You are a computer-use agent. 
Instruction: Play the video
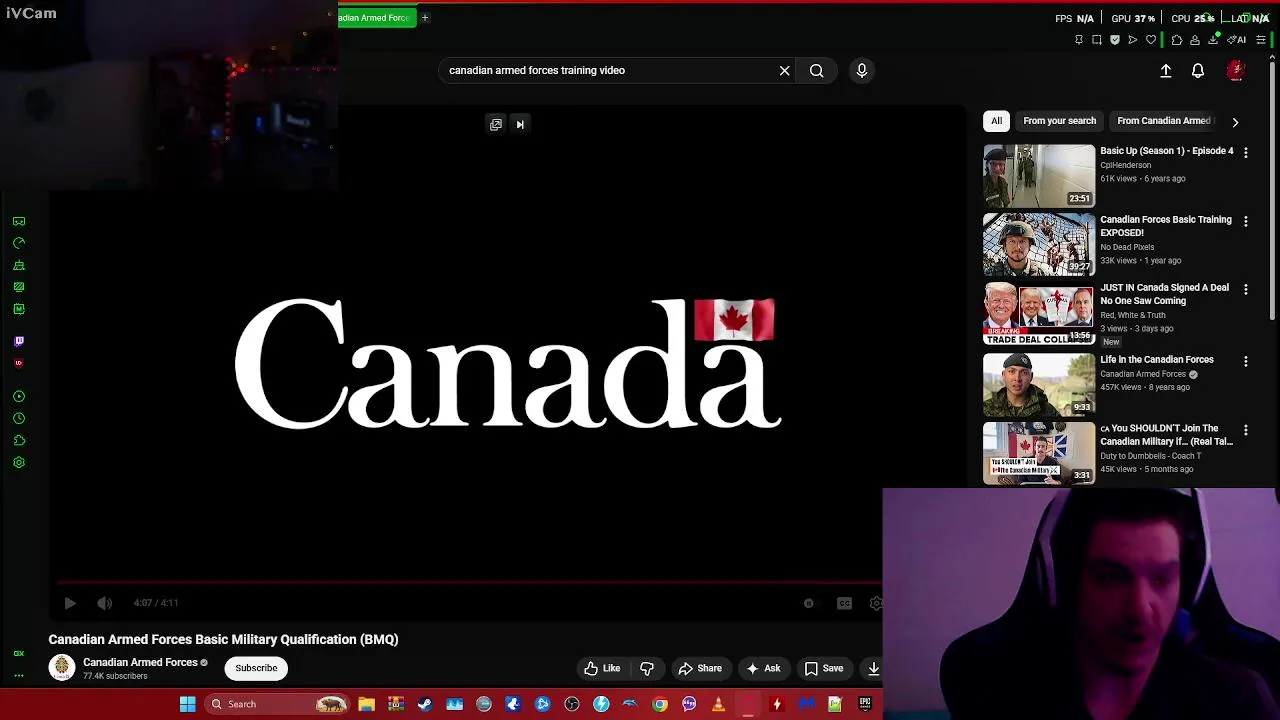70,603
